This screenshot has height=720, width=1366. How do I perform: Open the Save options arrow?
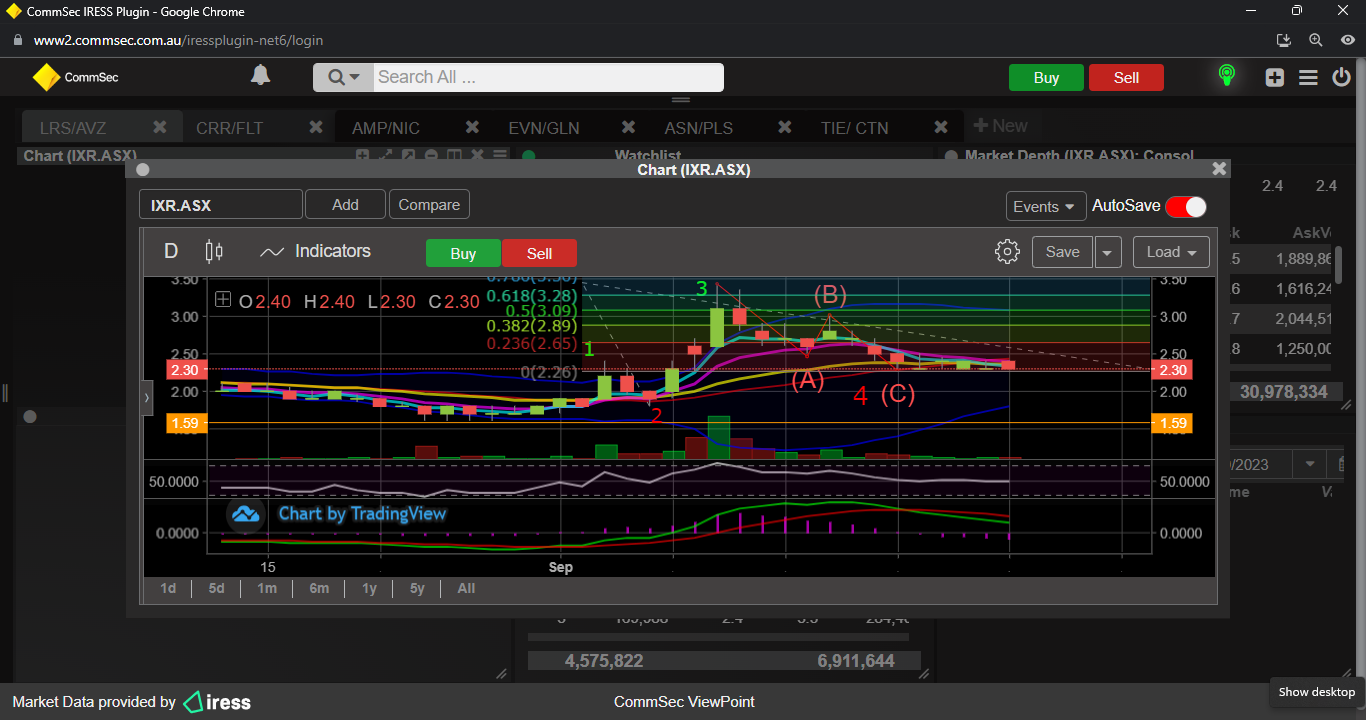click(1107, 253)
